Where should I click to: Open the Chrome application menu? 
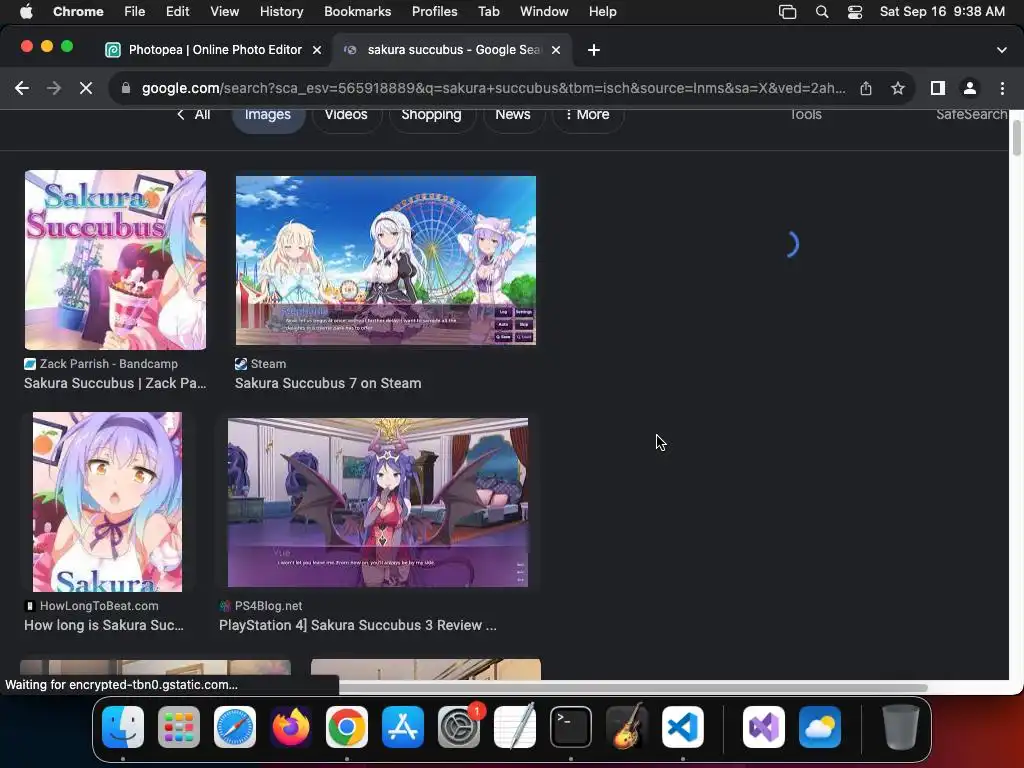point(78,12)
